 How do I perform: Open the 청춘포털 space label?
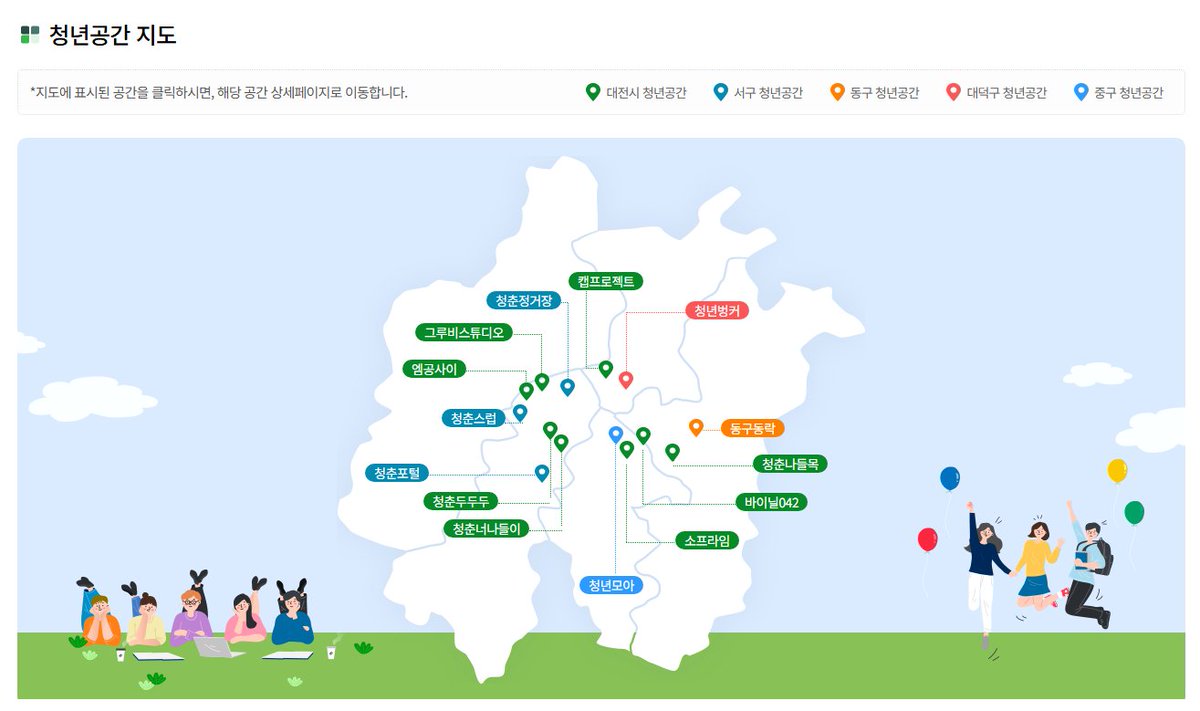click(x=397, y=473)
